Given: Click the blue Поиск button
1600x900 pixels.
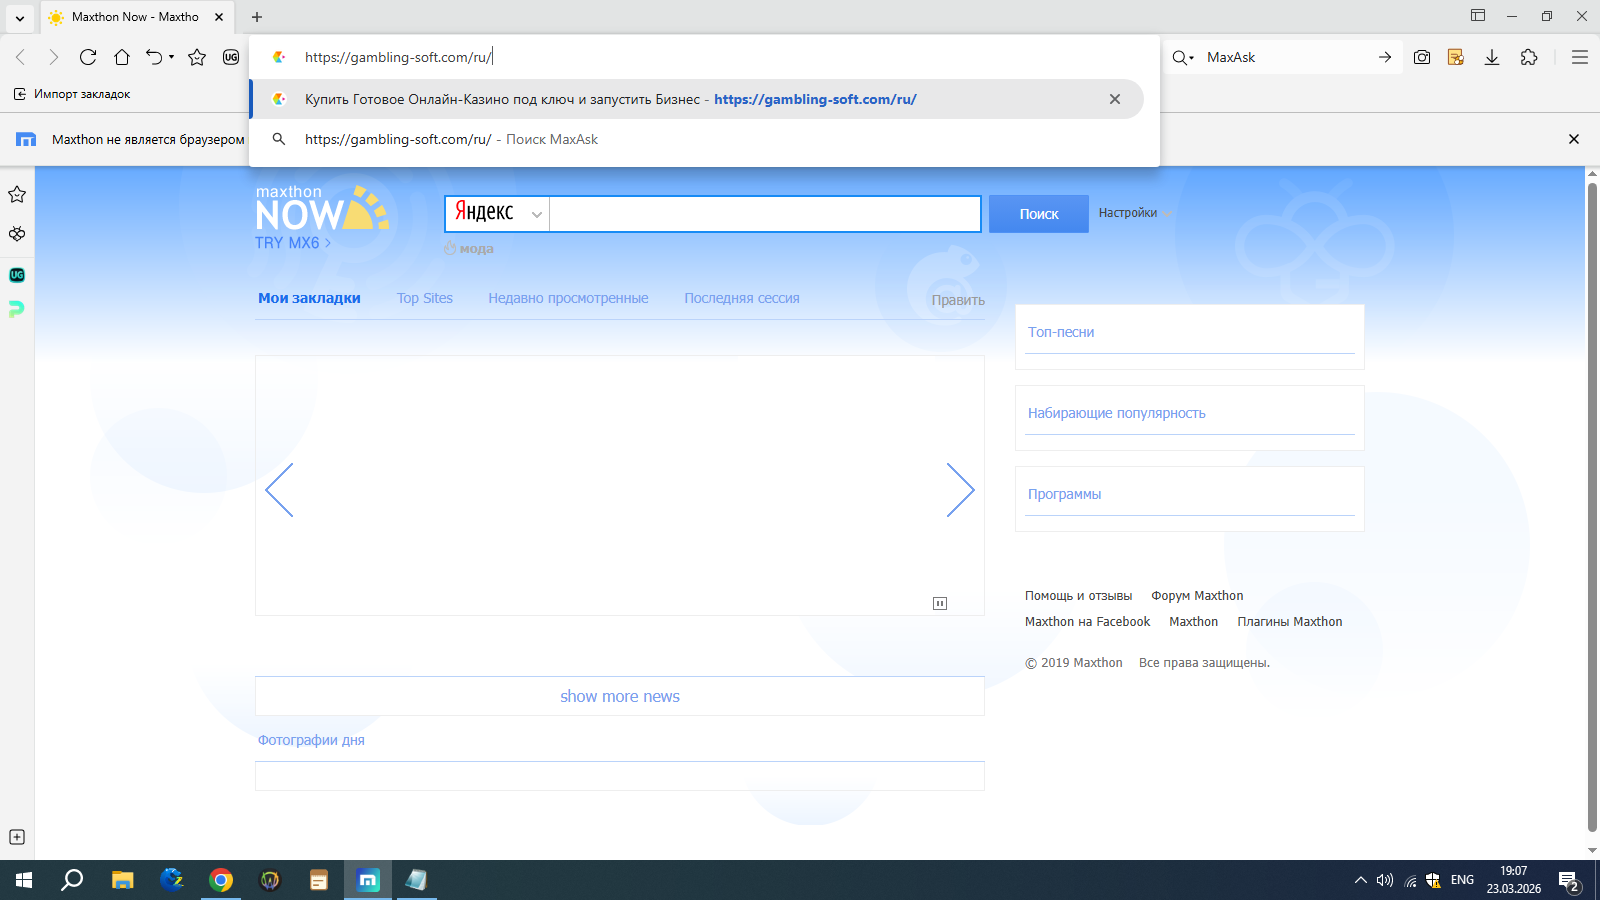Looking at the screenshot, I should pyautogui.click(x=1039, y=214).
